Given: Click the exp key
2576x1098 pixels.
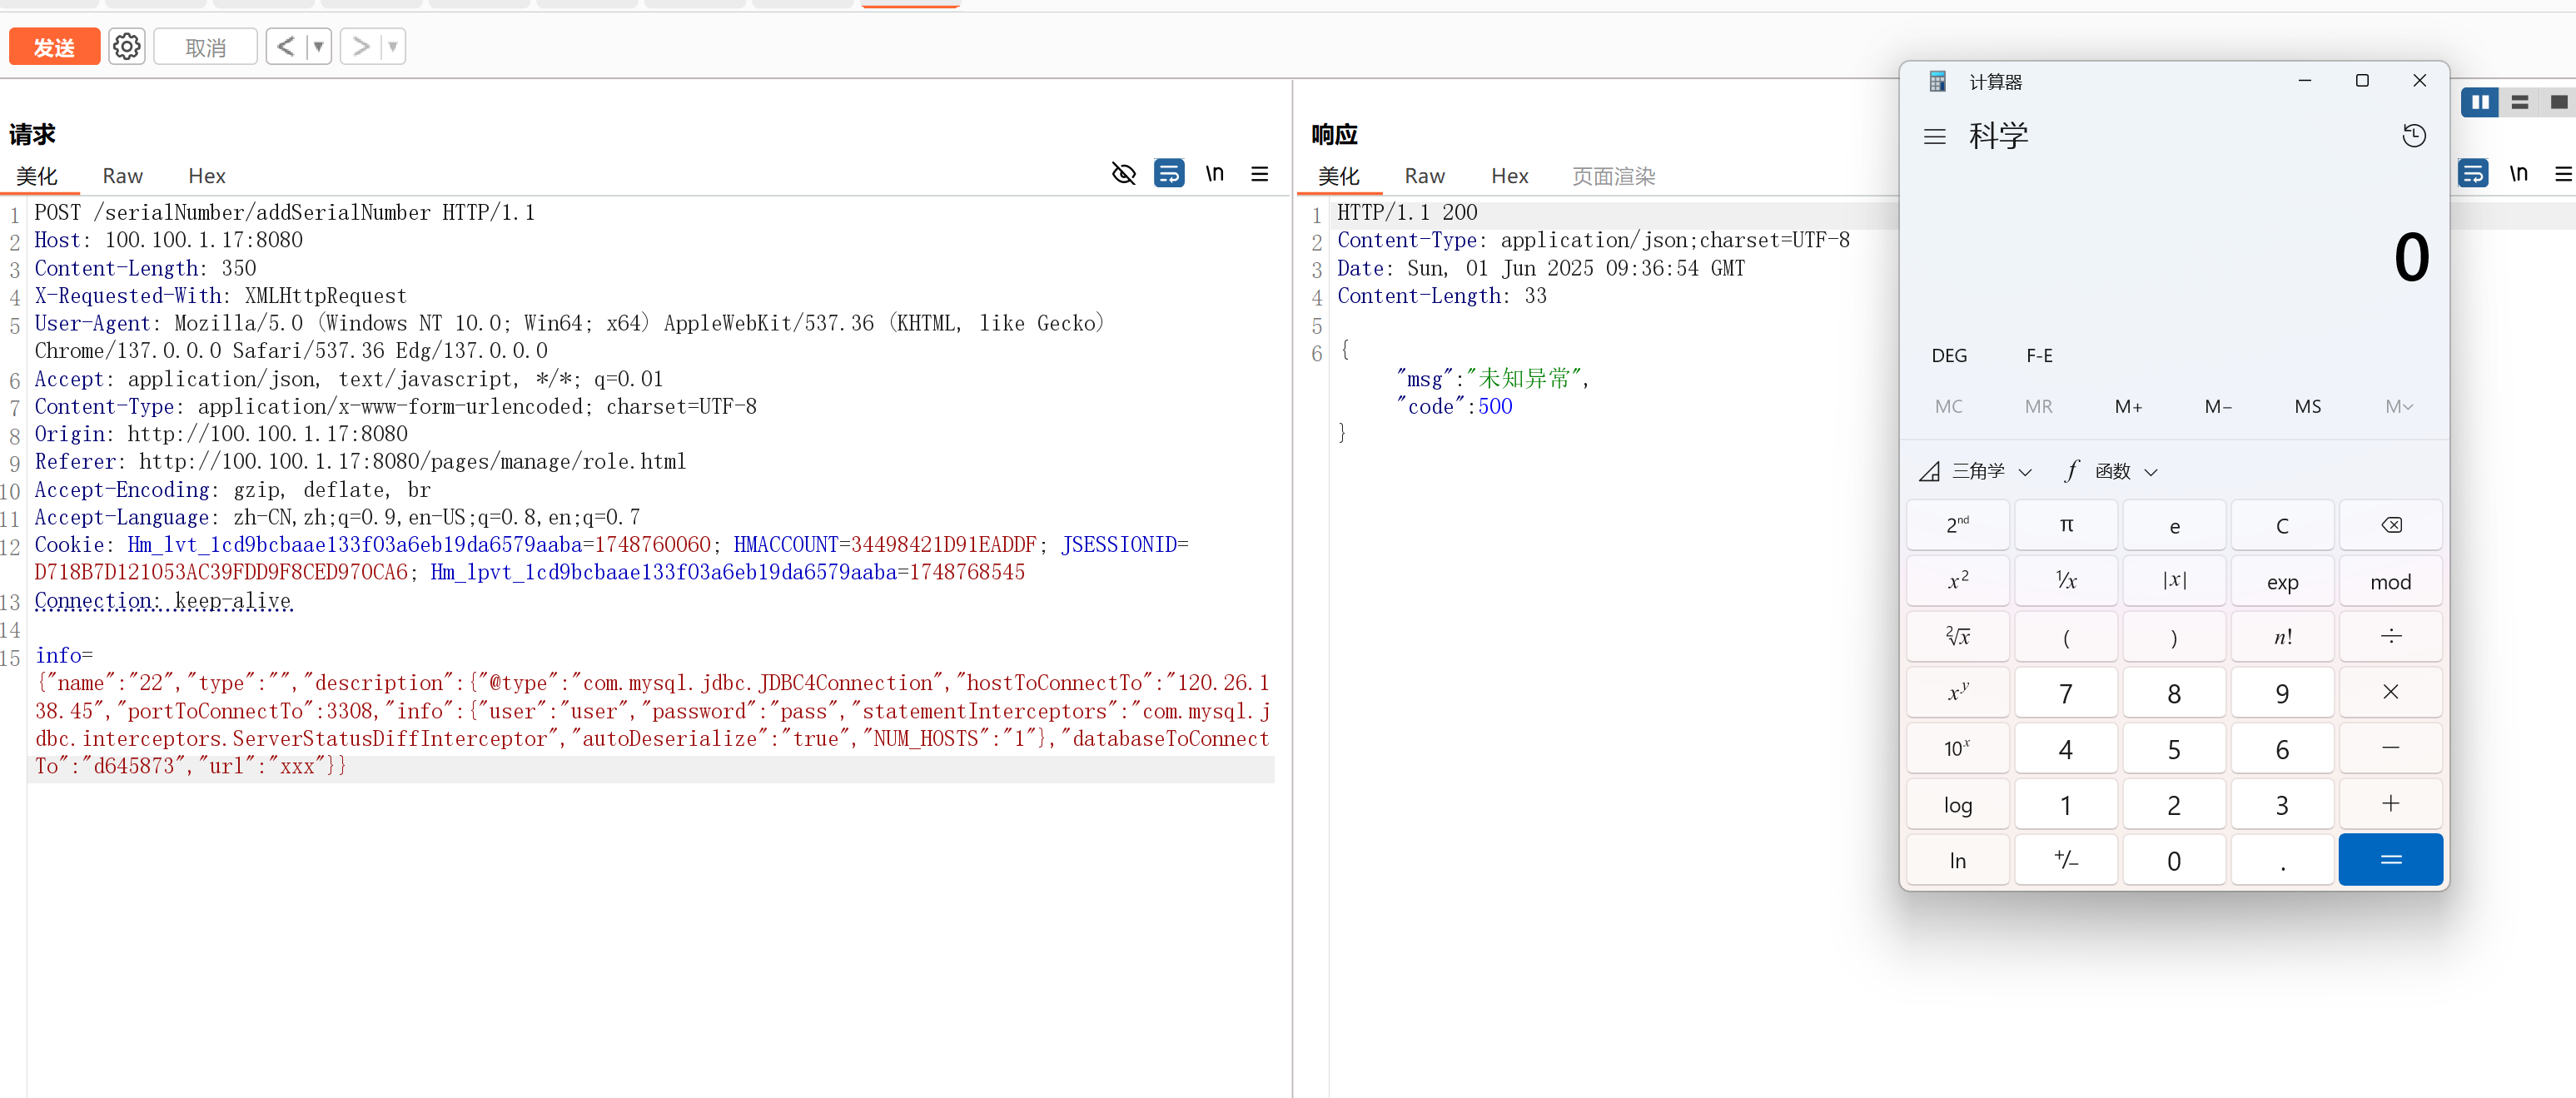Looking at the screenshot, I should click(2282, 582).
